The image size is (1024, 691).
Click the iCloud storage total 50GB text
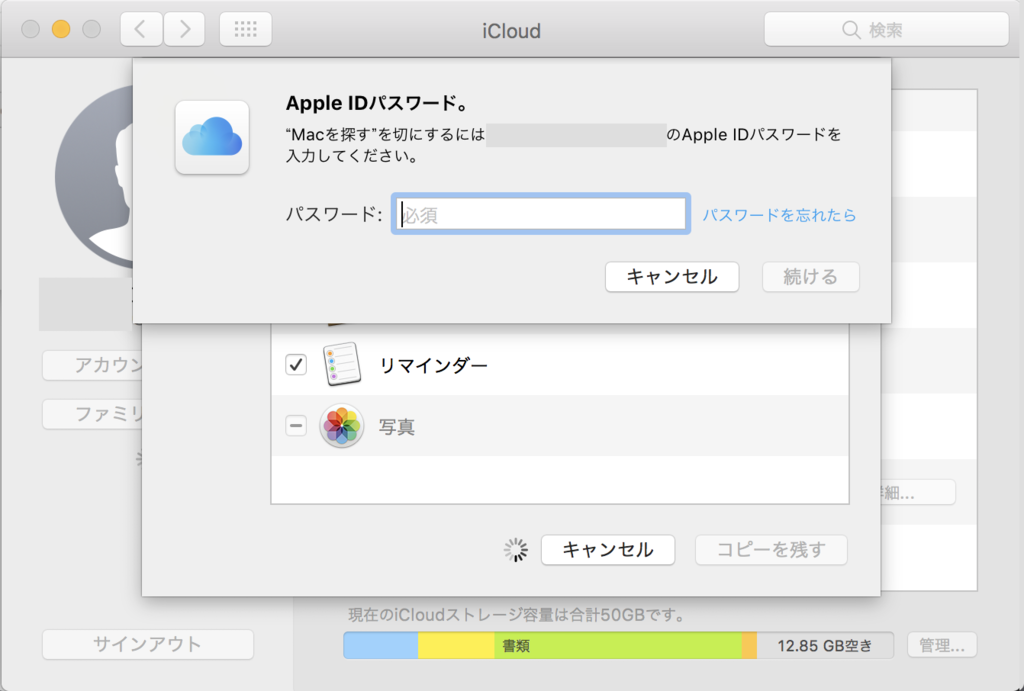pyautogui.click(x=517, y=615)
